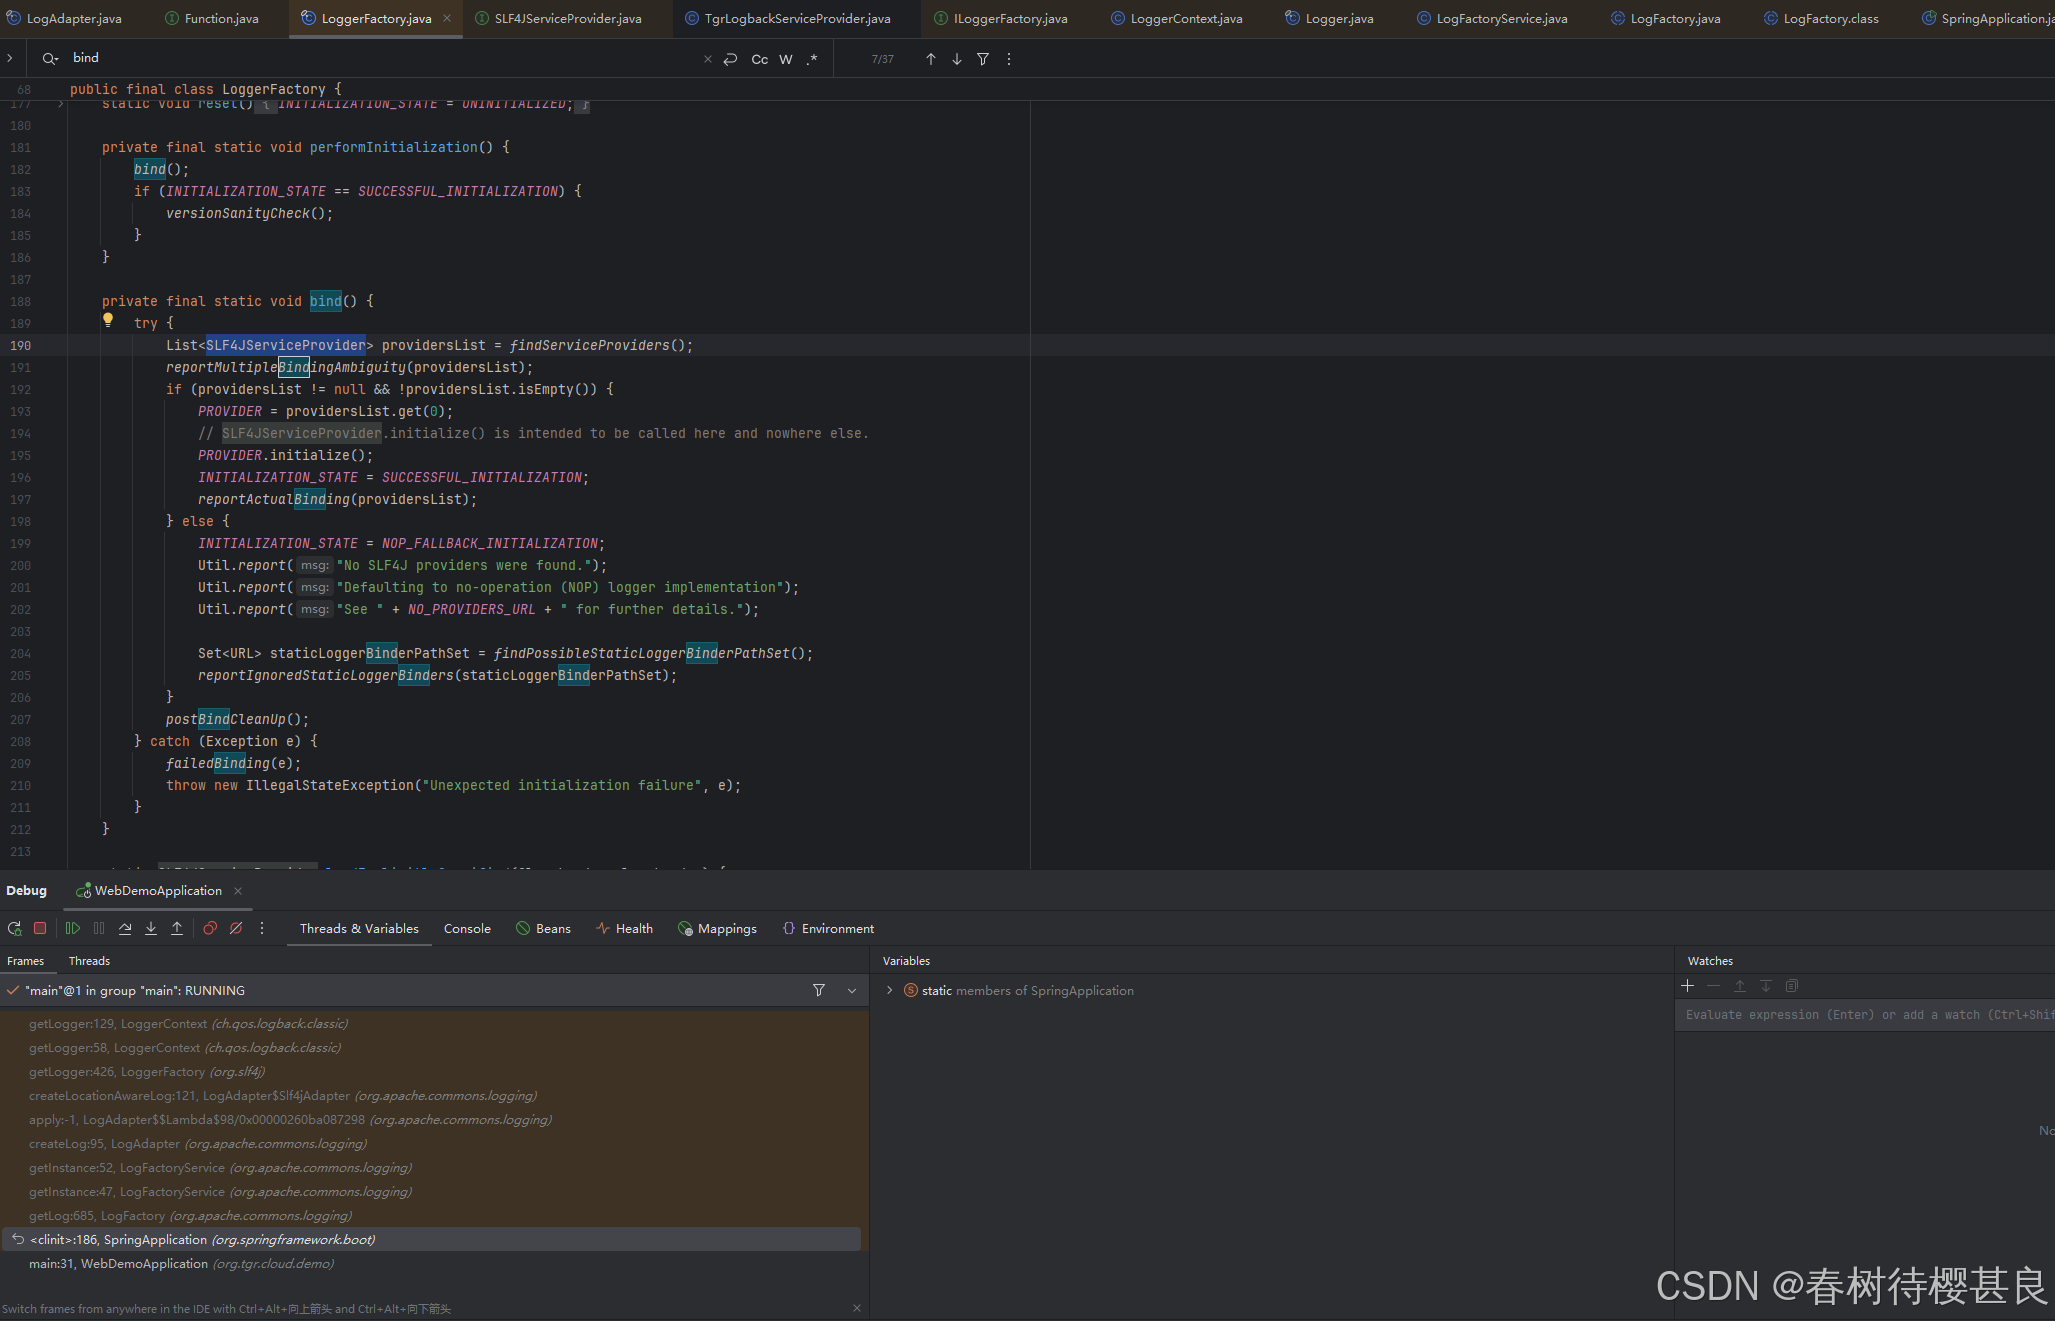The height and width of the screenshot is (1321, 2055).
Task: Select frame getLogger:426, LoggerFactory
Action: pos(432,1072)
